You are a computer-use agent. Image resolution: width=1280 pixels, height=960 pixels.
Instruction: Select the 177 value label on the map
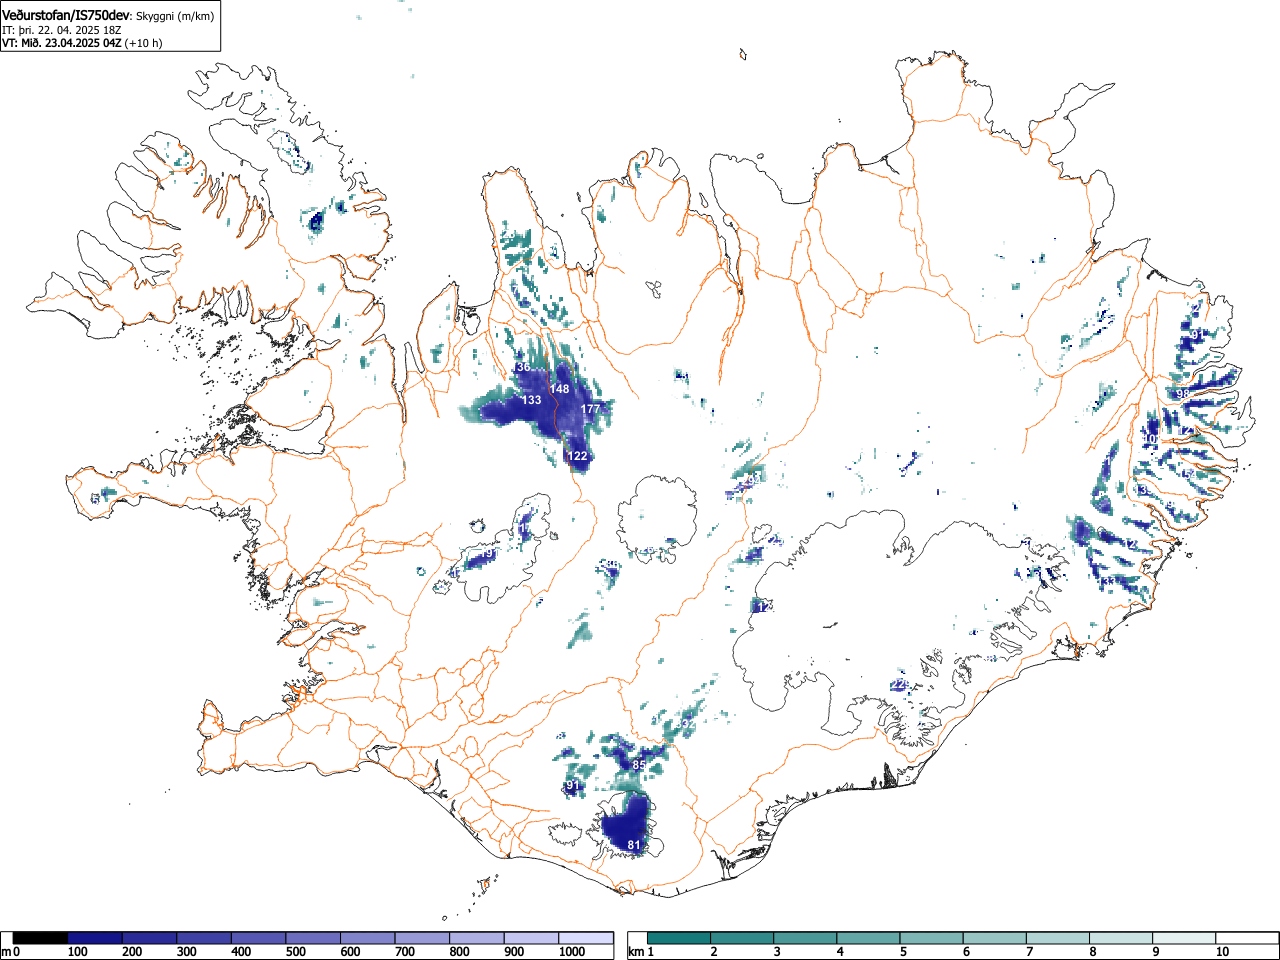coord(590,409)
